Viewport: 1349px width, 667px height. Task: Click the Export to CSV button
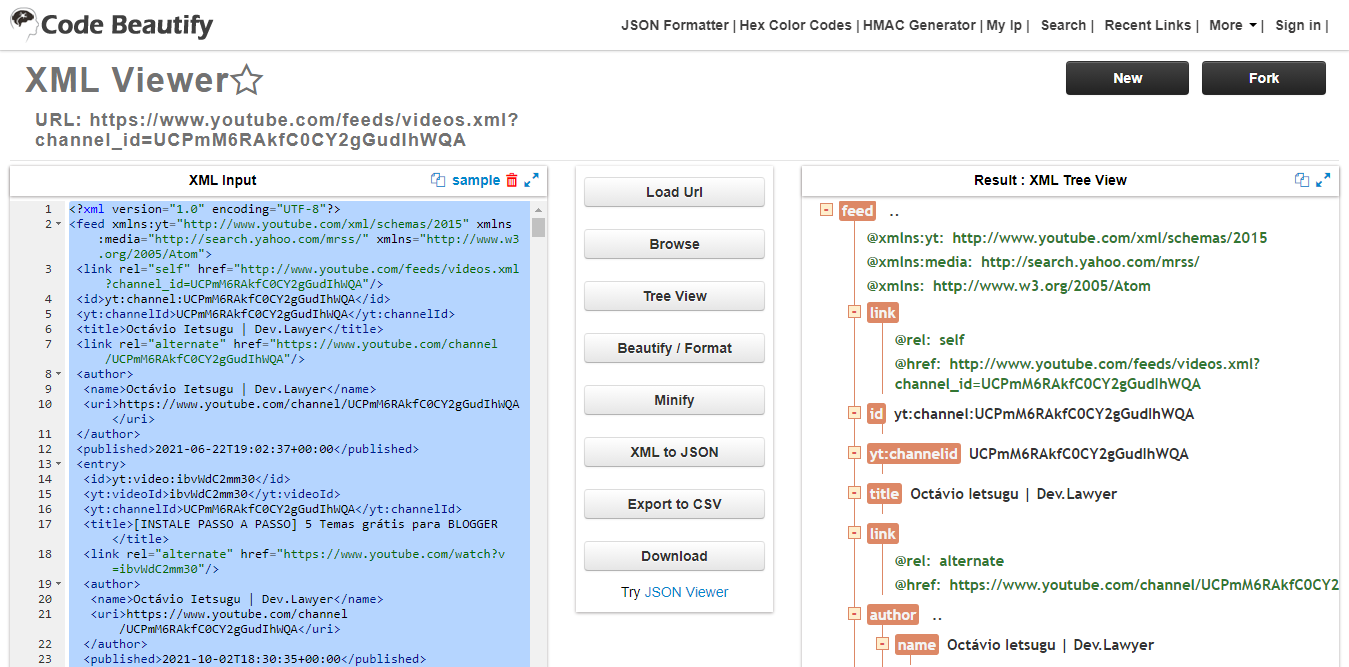click(674, 504)
